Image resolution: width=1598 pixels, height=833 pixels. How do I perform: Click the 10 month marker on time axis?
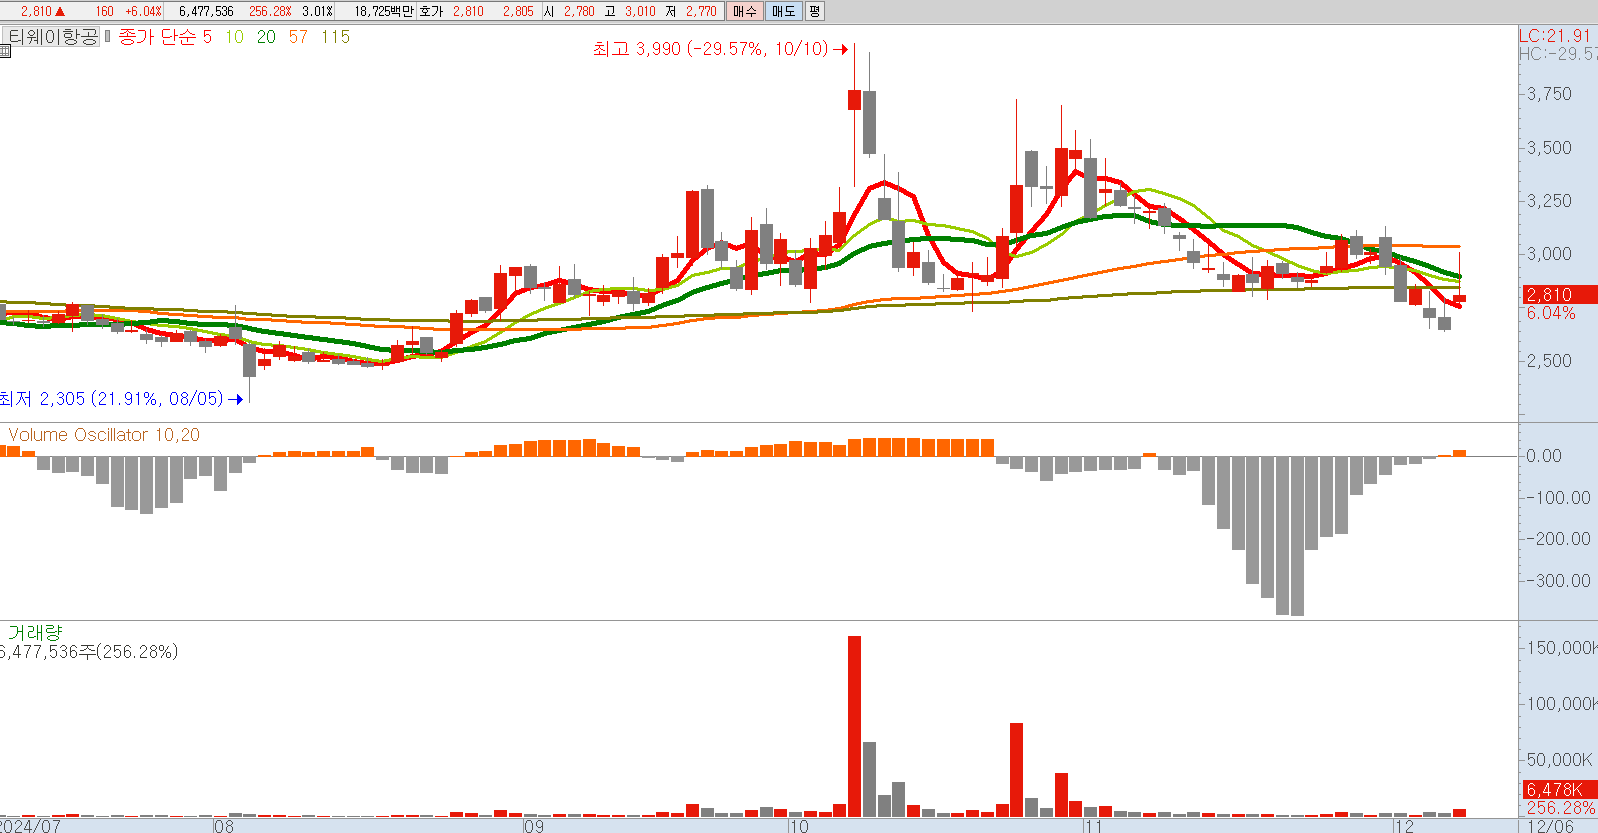[x=798, y=826]
